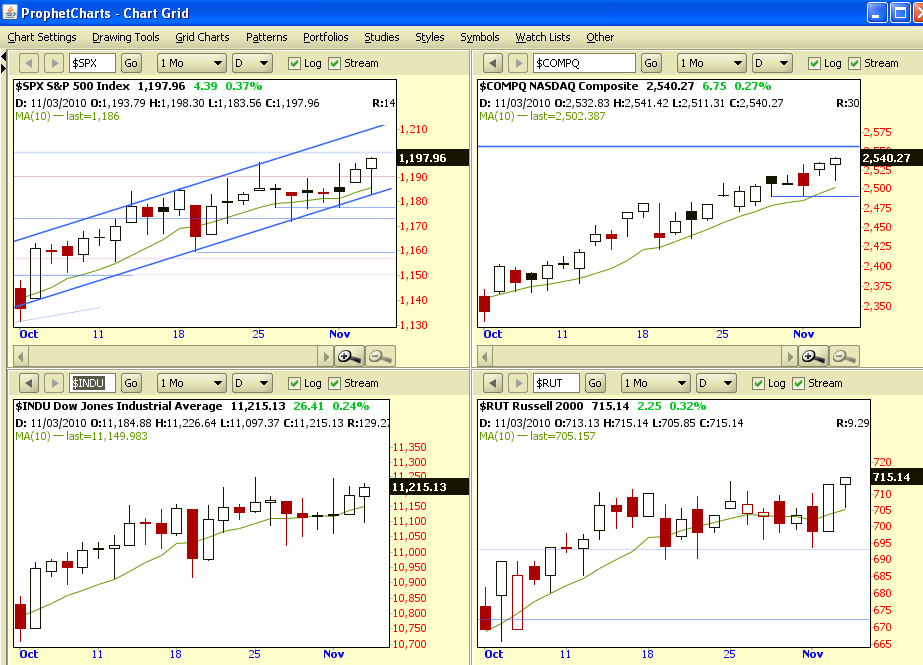Screen dimensions: 923x665
Task: Click Go button next to $INDU
Action: pos(131,383)
